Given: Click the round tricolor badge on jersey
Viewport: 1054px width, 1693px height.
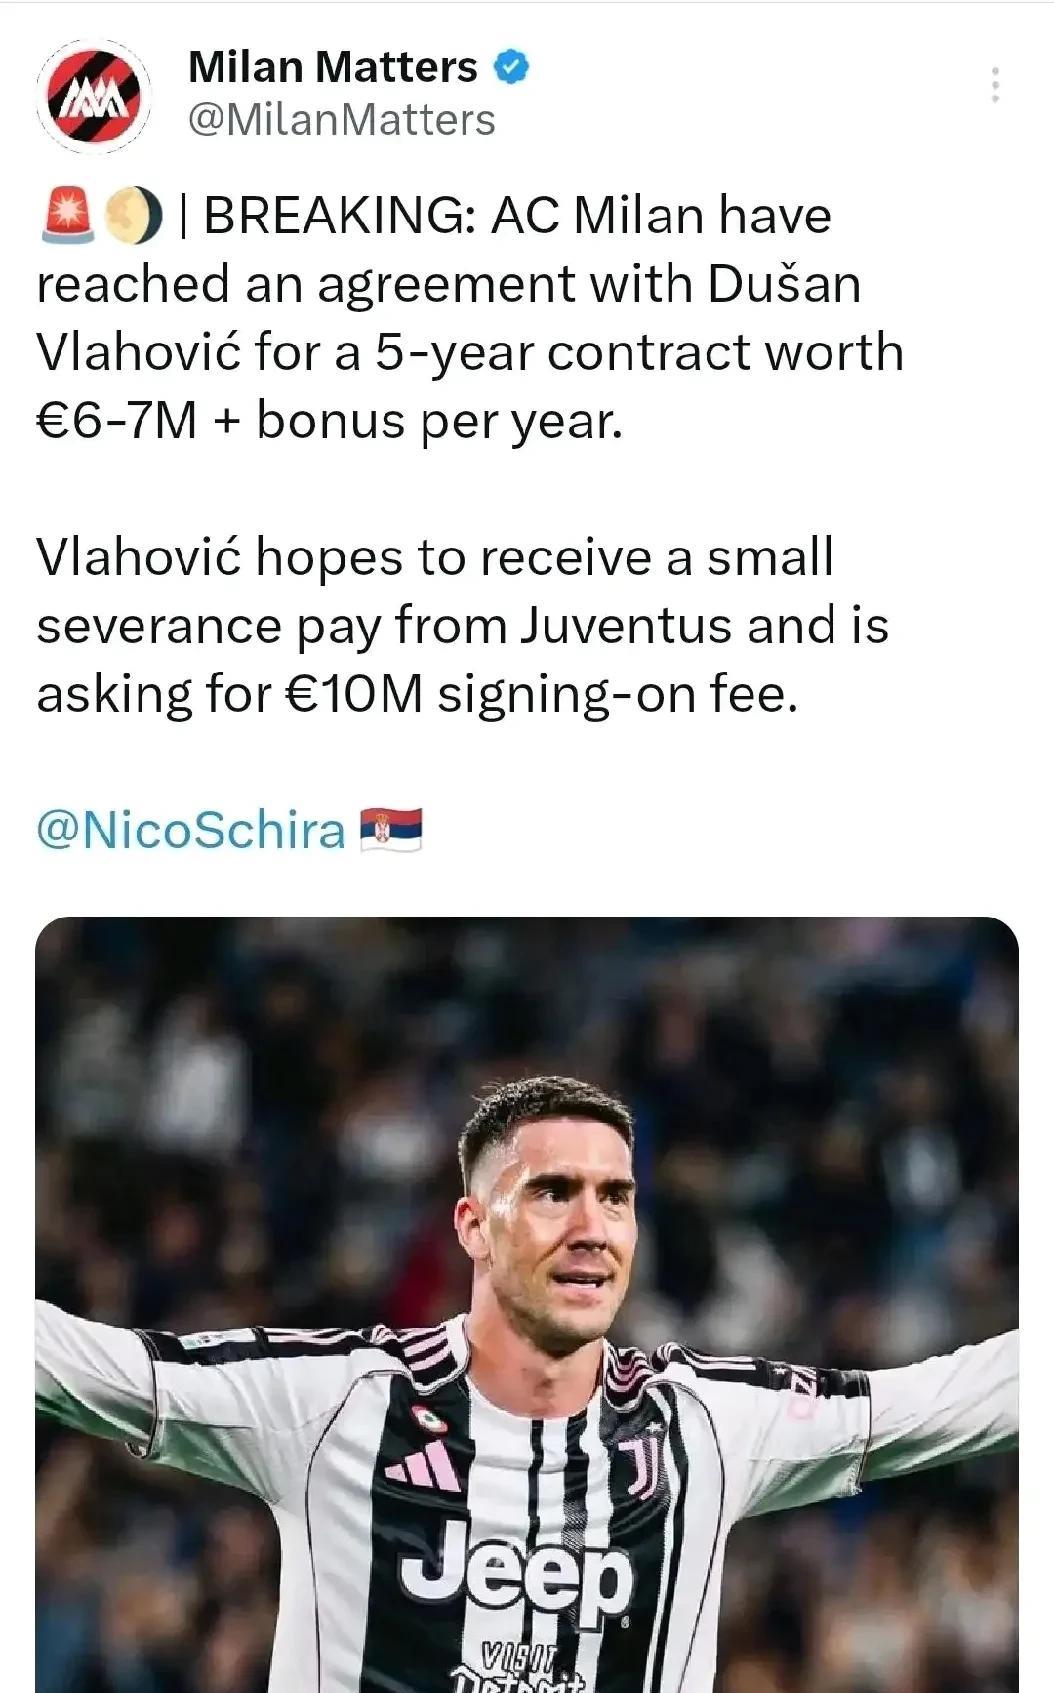Looking at the screenshot, I should pyautogui.click(x=429, y=1418).
